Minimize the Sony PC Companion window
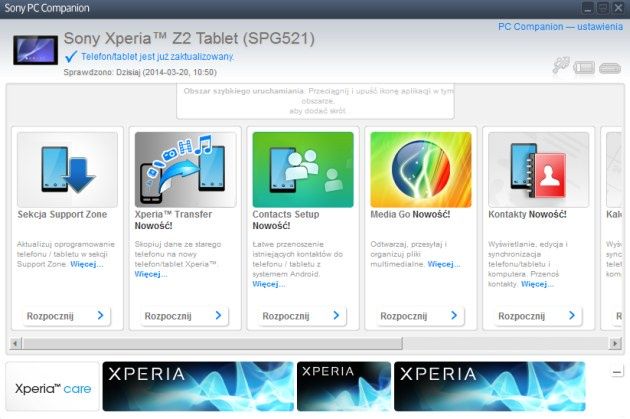Viewport: 630px width, 419px height. point(588,8)
